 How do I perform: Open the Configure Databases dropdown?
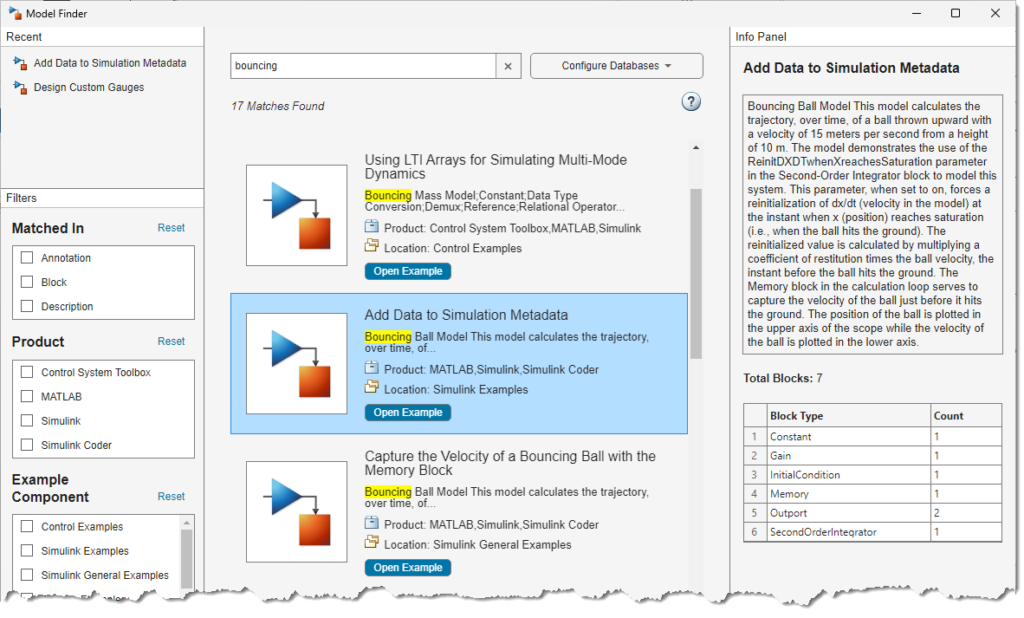[x=616, y=66]
